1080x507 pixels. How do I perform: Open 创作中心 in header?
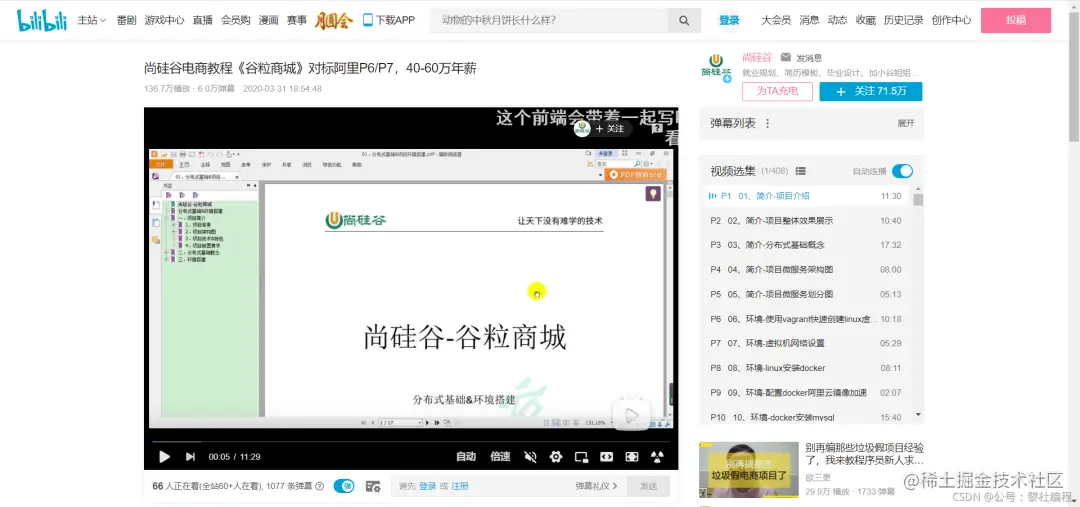pyautogui.click(x=951, y=20)
